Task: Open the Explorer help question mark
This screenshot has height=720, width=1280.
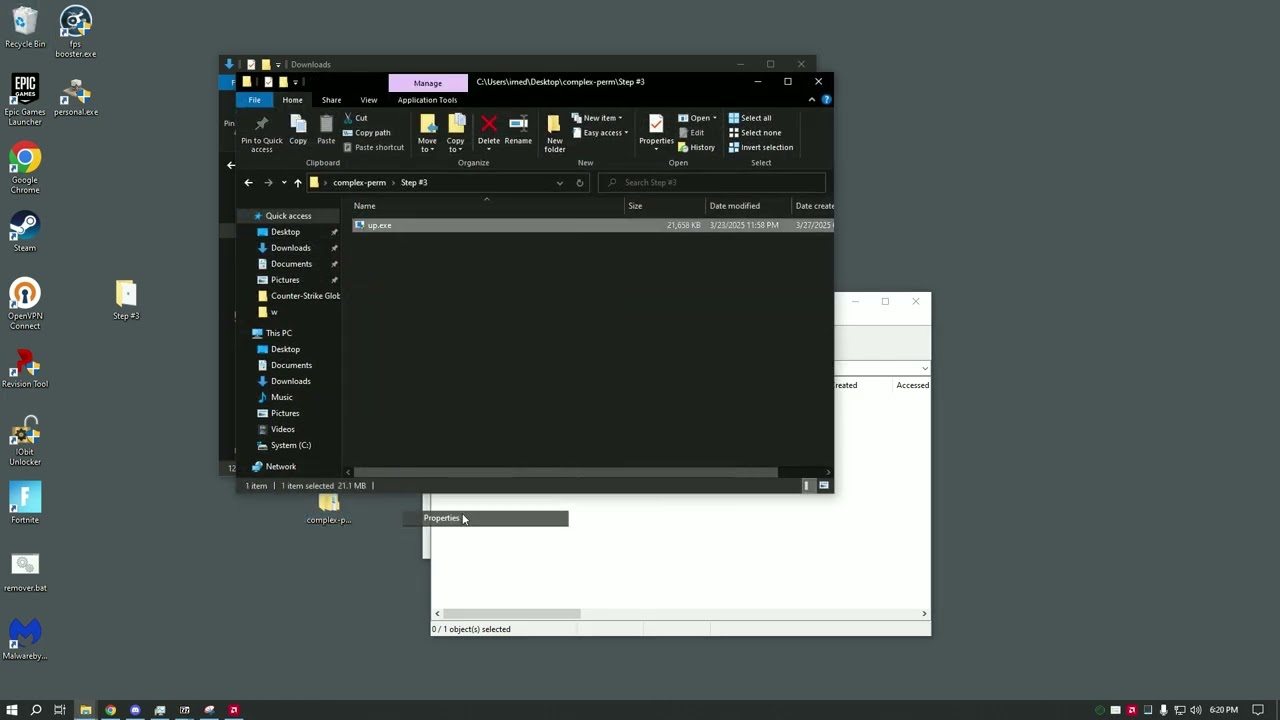Action: [x=826, y=100]
